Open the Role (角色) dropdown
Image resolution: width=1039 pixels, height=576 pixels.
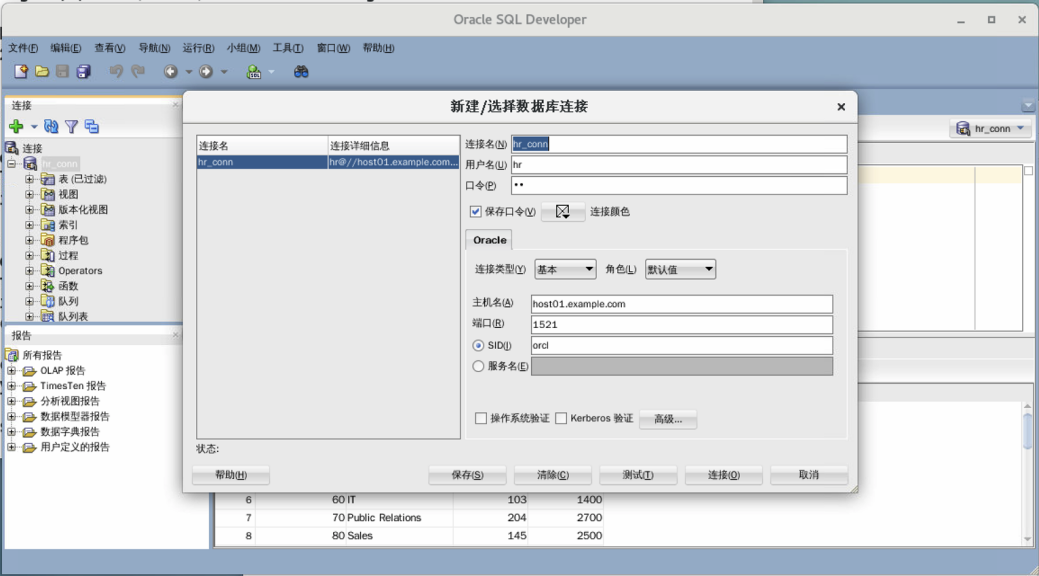[x=681, y=269]
